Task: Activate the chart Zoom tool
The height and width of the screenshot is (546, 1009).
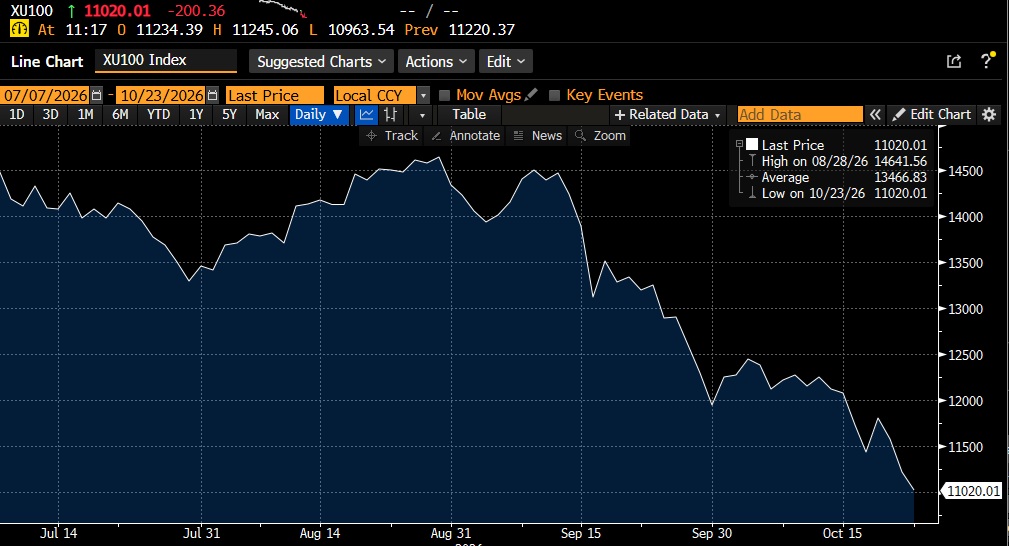Action: tap(600, 136)
